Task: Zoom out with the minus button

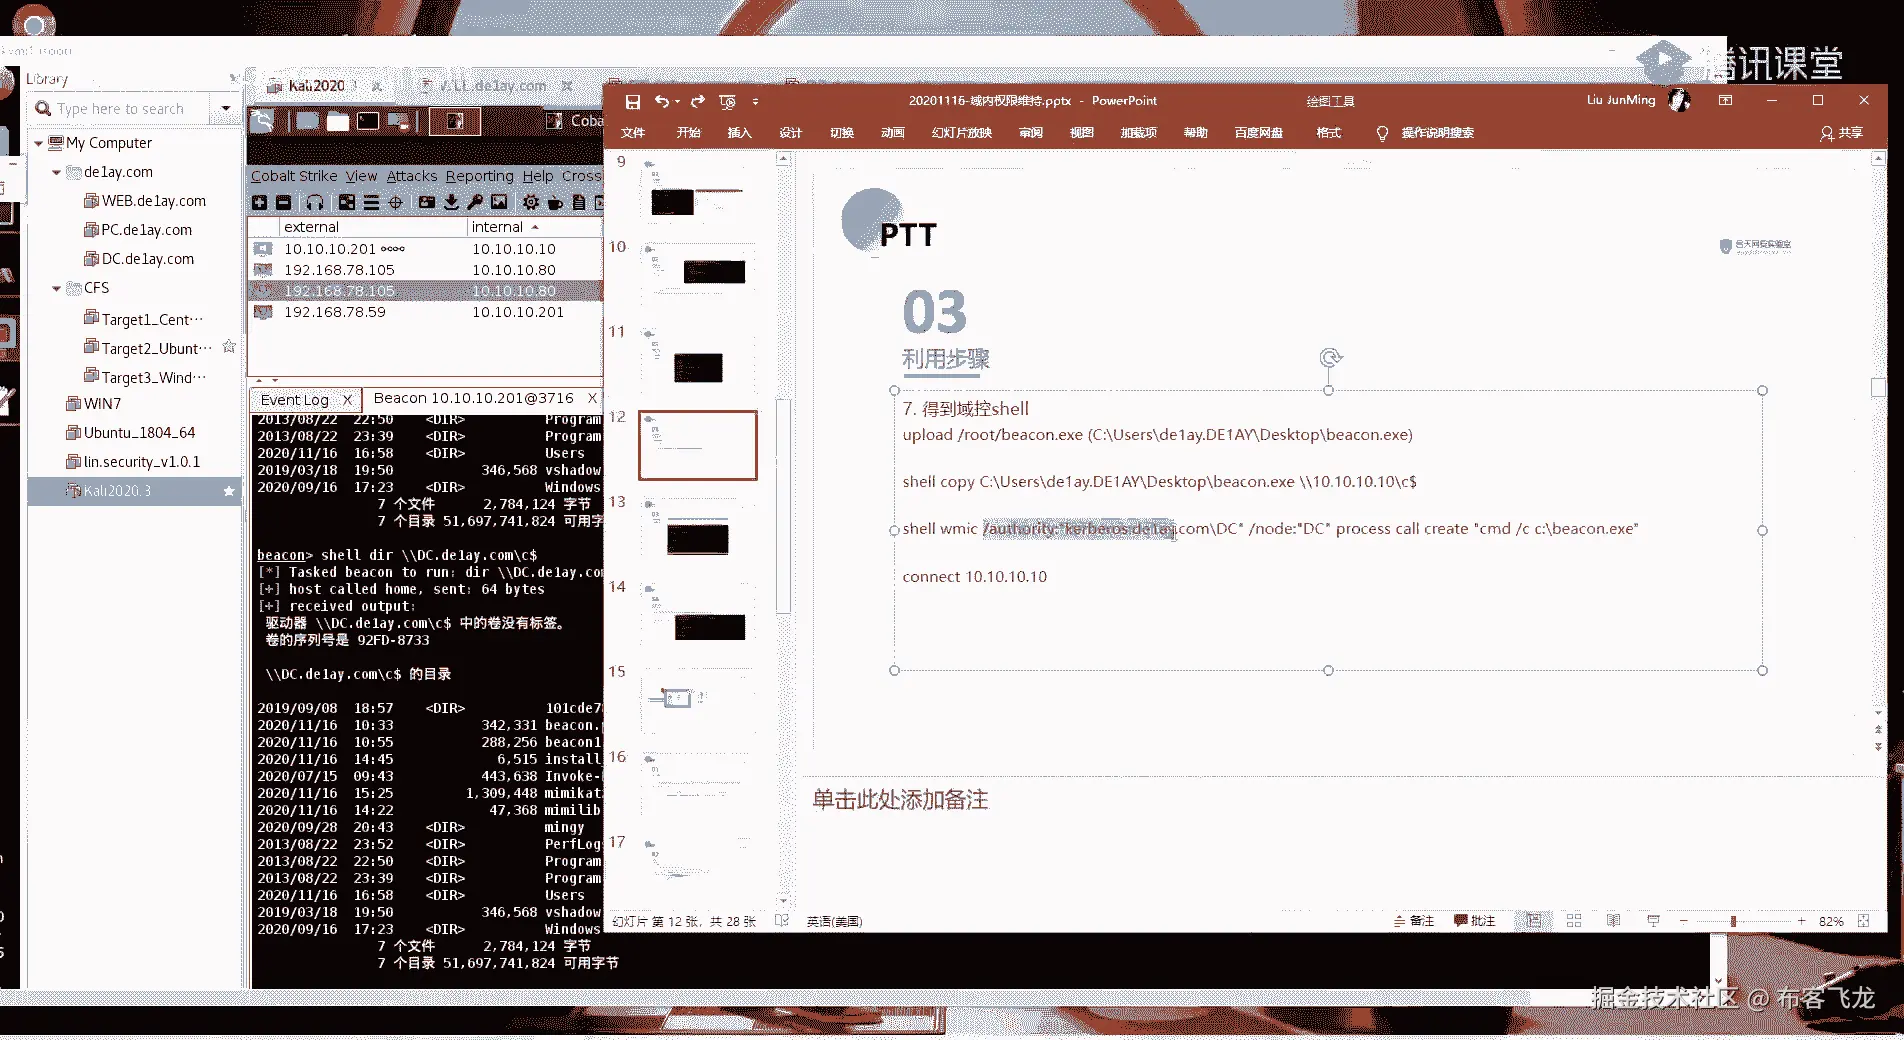Action: pyautogui.click(x=1684, y=921)
